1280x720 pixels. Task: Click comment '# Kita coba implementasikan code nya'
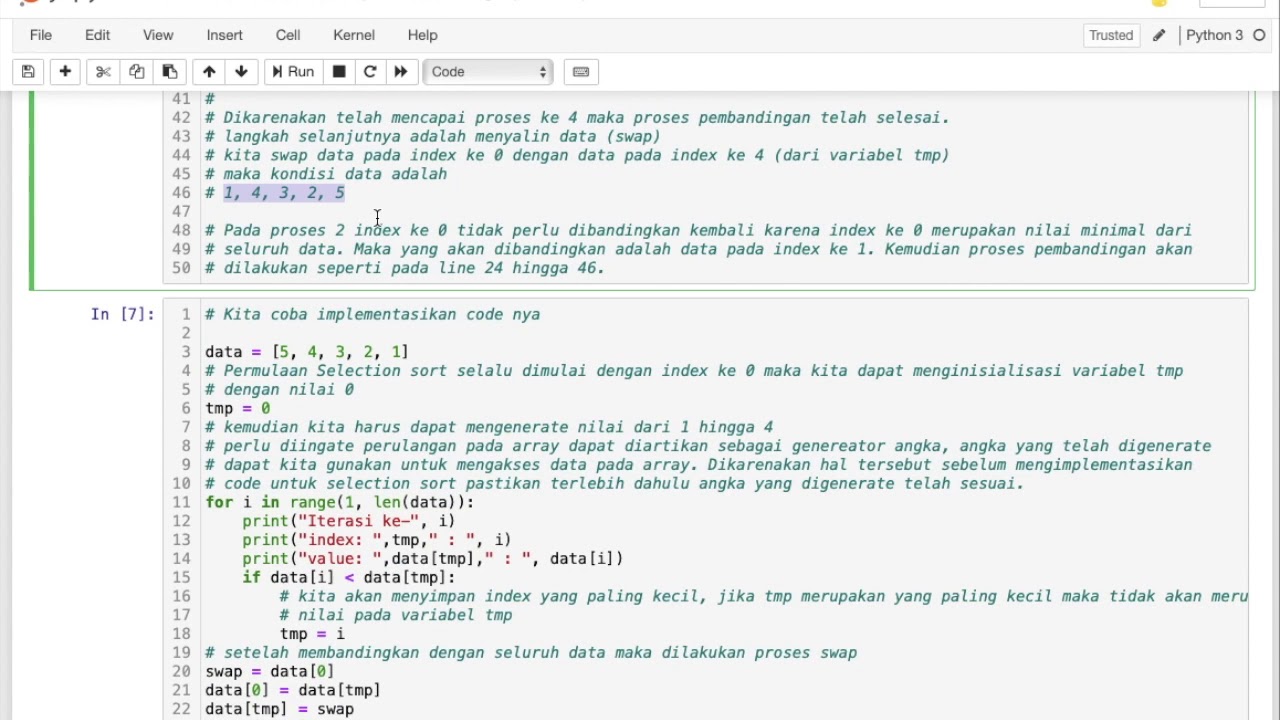(x=372, y=314)
